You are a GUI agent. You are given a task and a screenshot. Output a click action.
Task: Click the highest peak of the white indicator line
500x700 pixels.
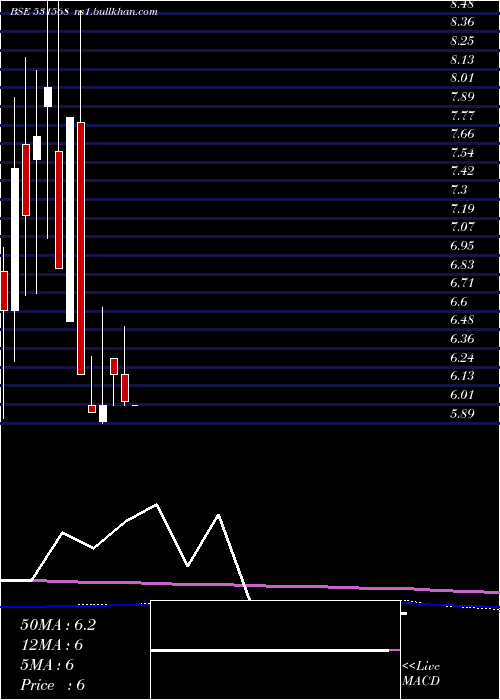point(156,504)
